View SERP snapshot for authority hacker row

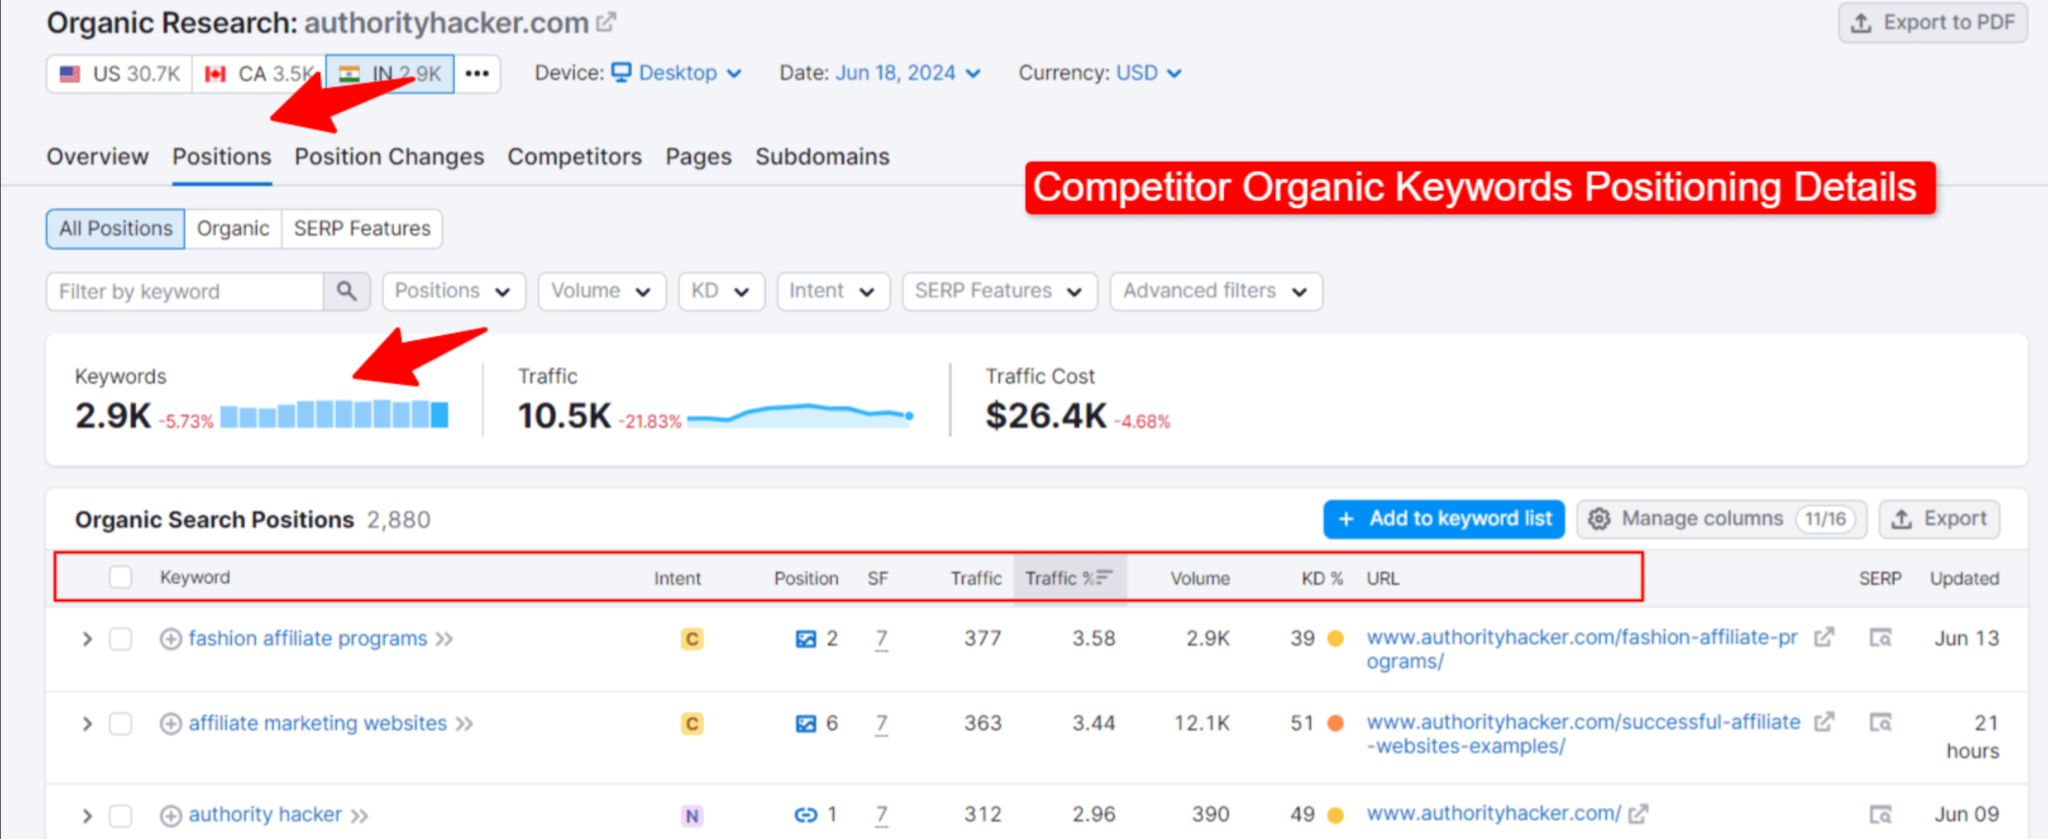[1880, 815]
